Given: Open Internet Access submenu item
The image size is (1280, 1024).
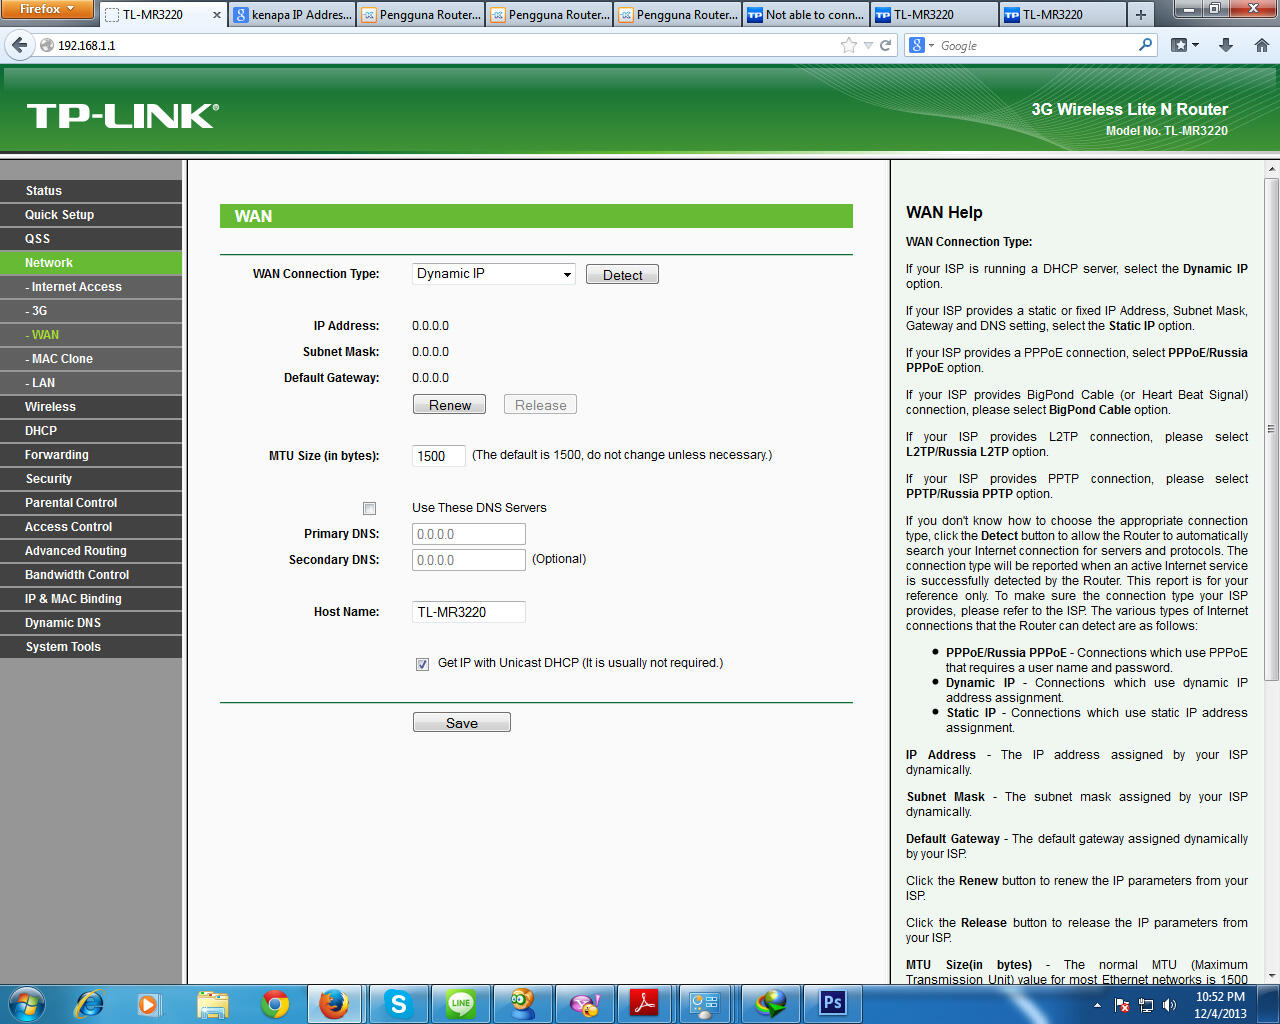Looking at the screenshot, I should point(91,287).
